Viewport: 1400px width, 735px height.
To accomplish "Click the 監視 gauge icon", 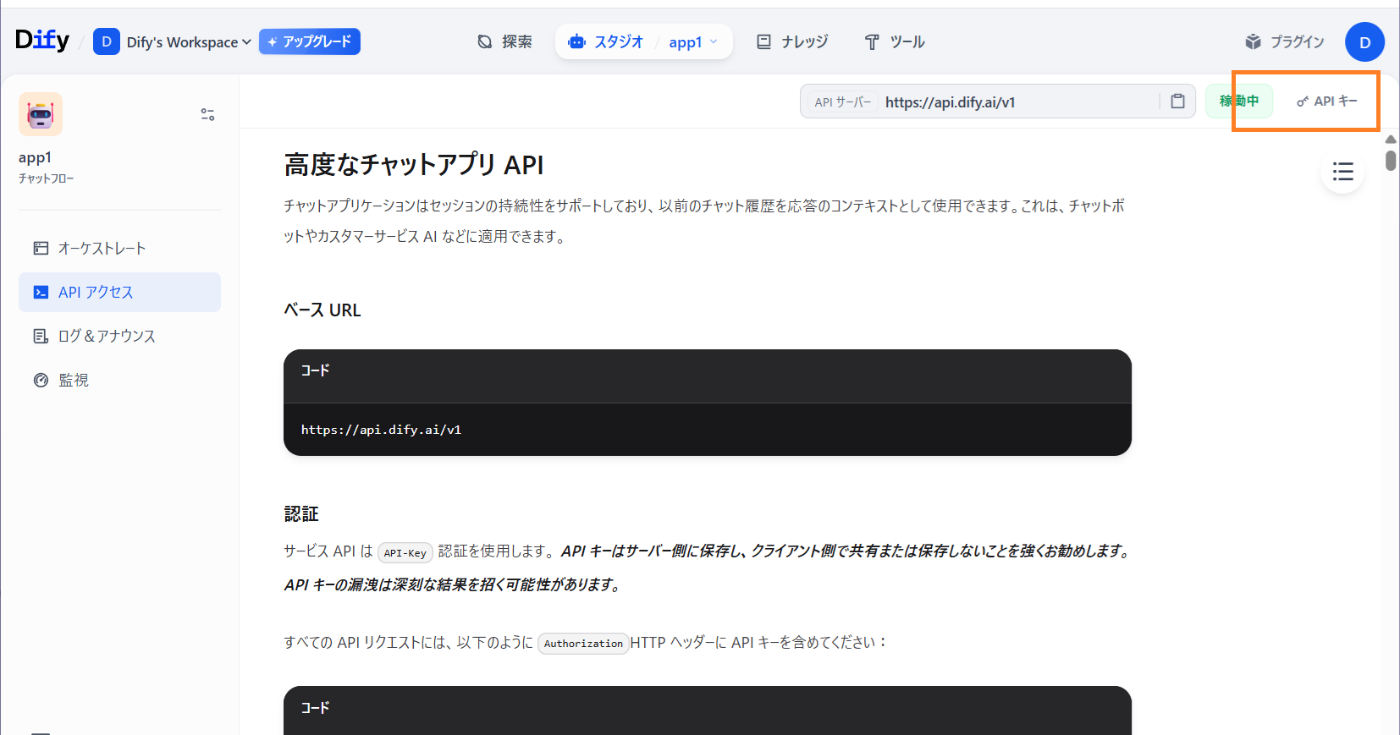I will tap(41, 380).
